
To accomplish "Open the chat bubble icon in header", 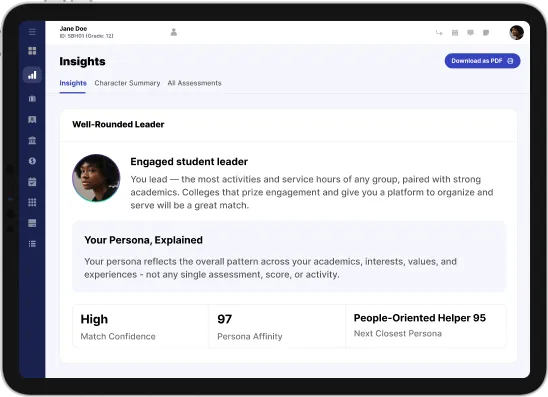I will point(470,33).
